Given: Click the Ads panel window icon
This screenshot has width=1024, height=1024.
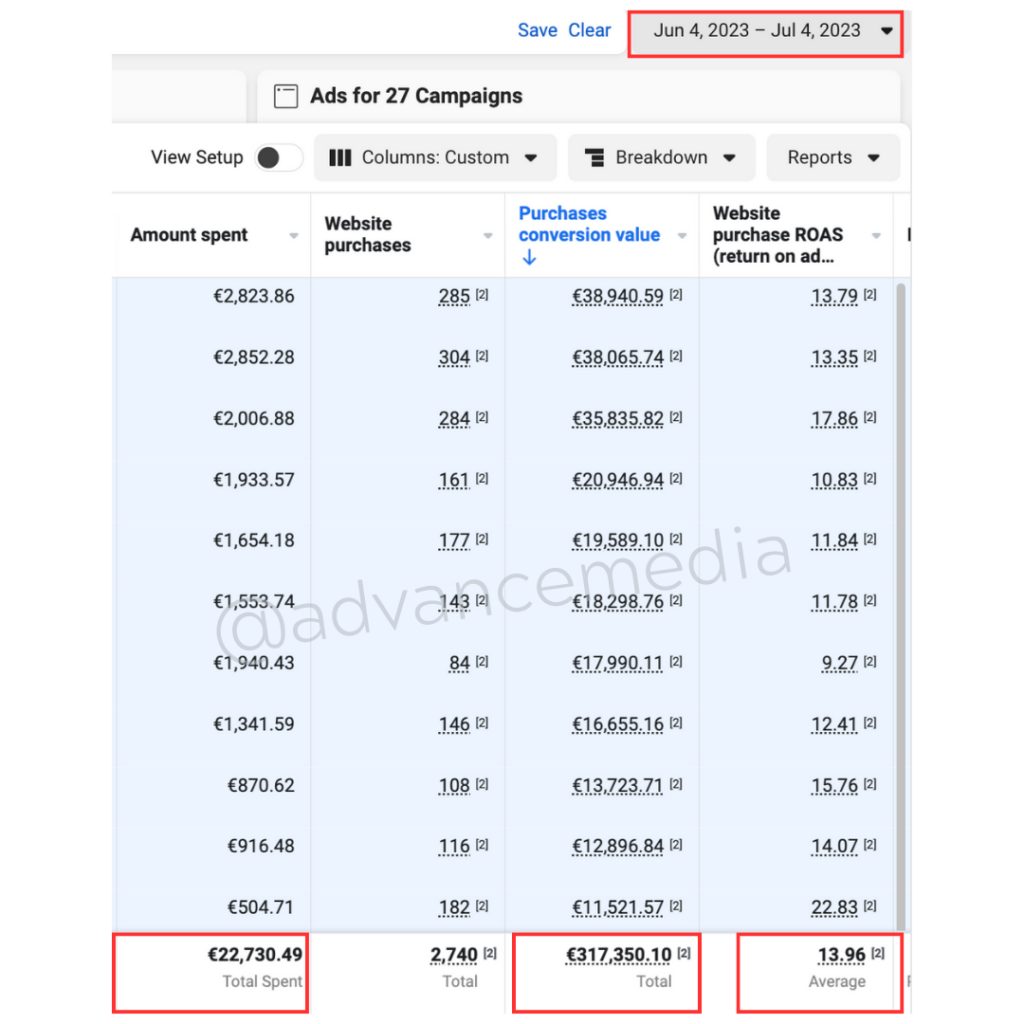Looking at the screenshot, I should (286, 97).
